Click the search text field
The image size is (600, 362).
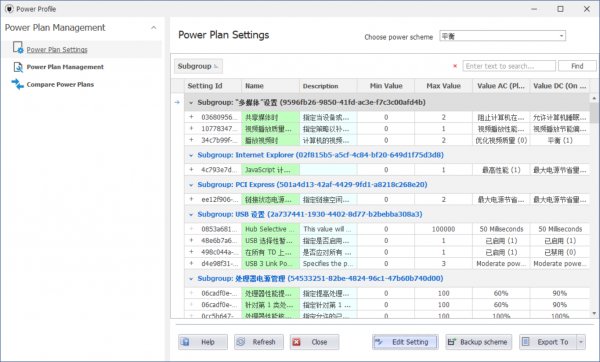tap(509, 66)
